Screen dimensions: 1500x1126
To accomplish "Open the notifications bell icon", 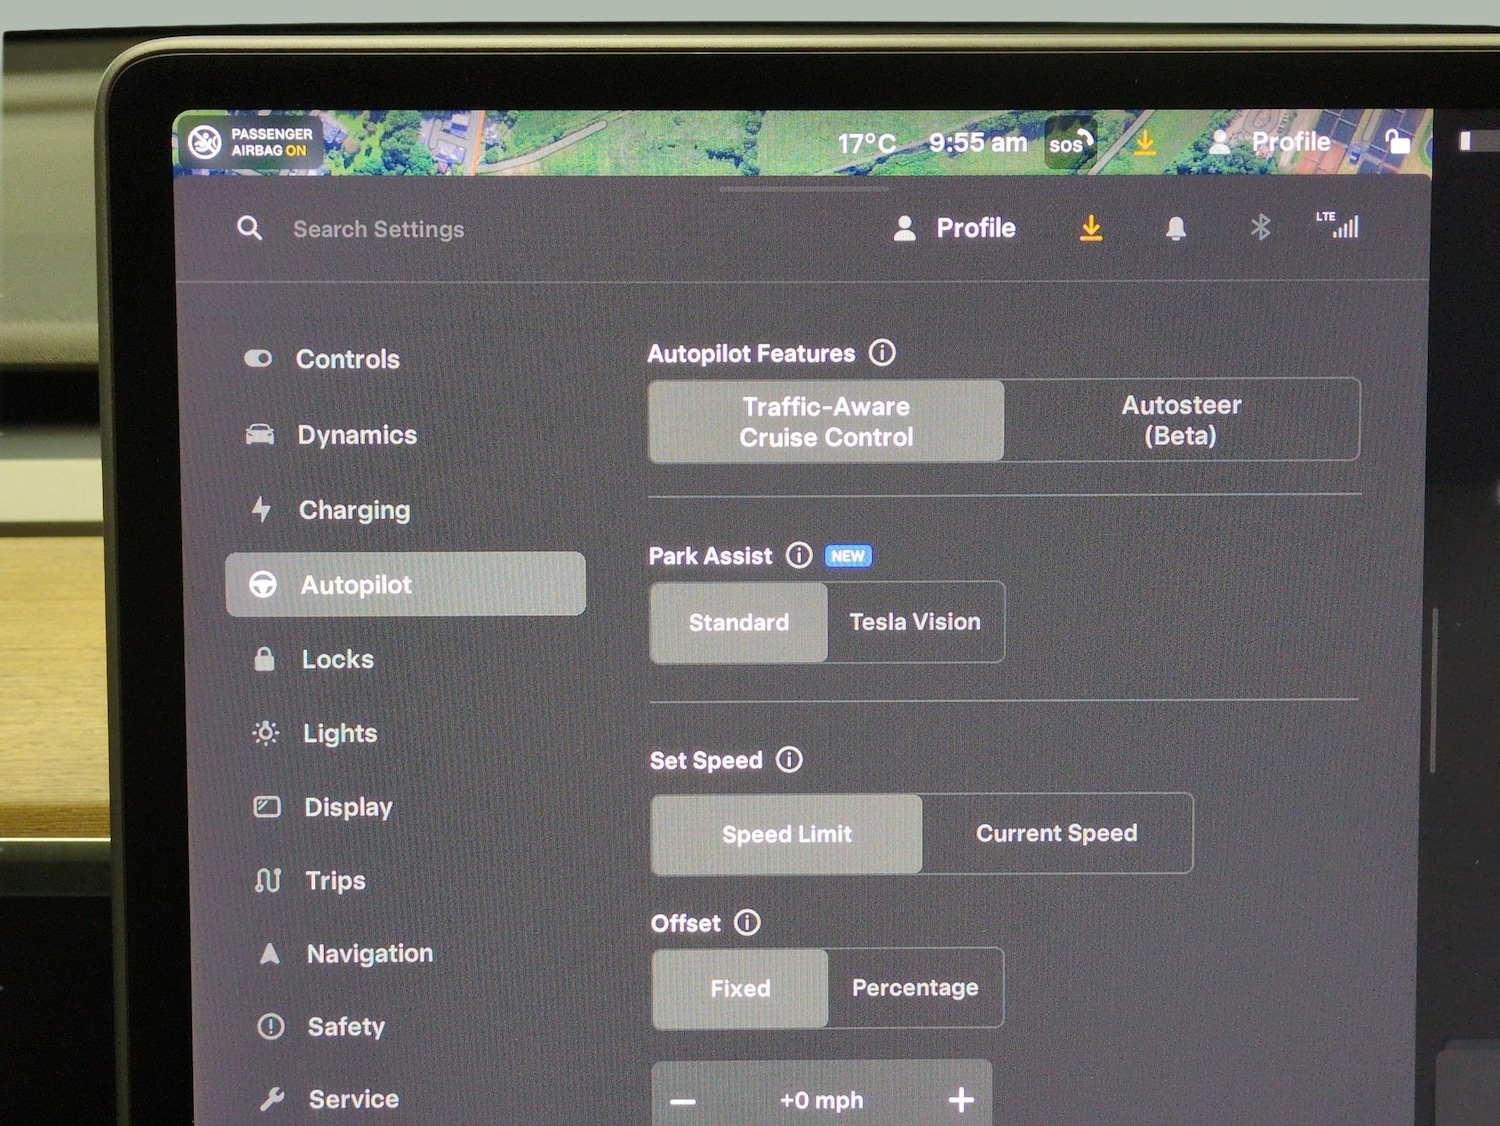I will pyautogui.click(x=1176, y=228).
